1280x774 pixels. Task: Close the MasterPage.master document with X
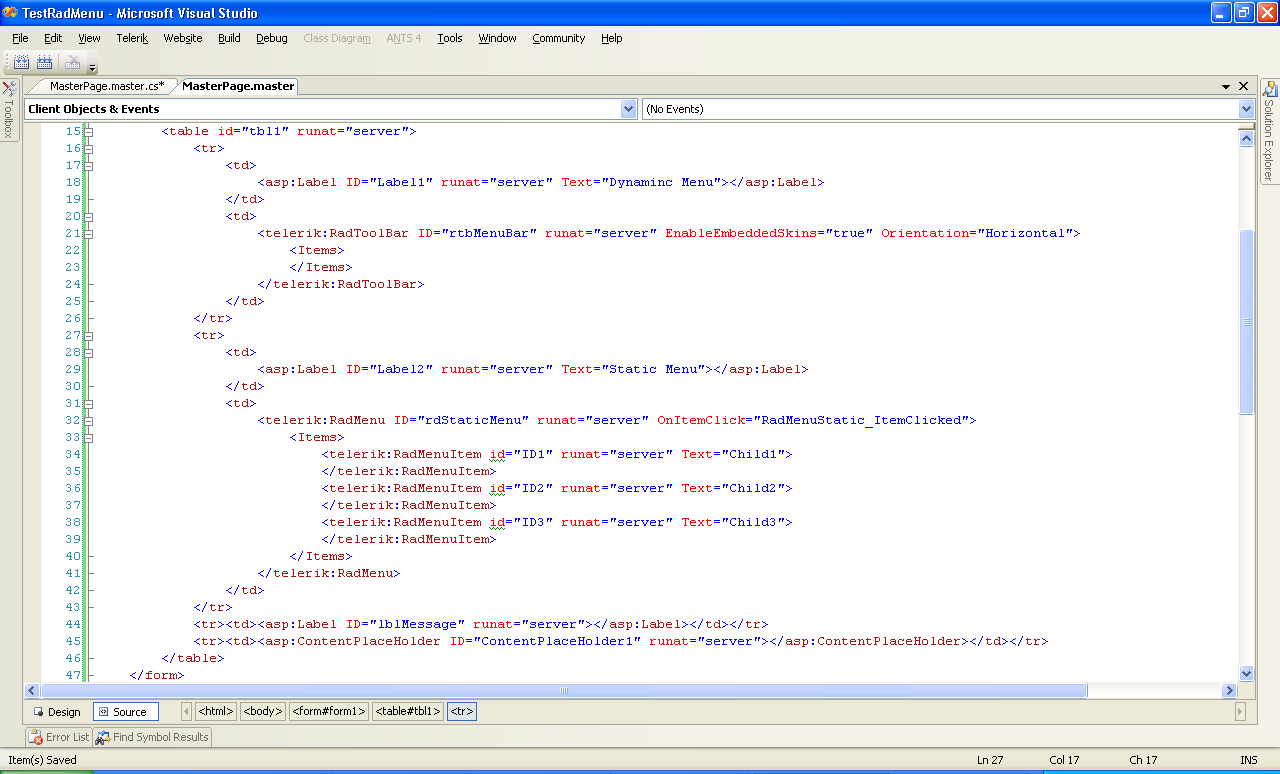[x=1244, y=86]
